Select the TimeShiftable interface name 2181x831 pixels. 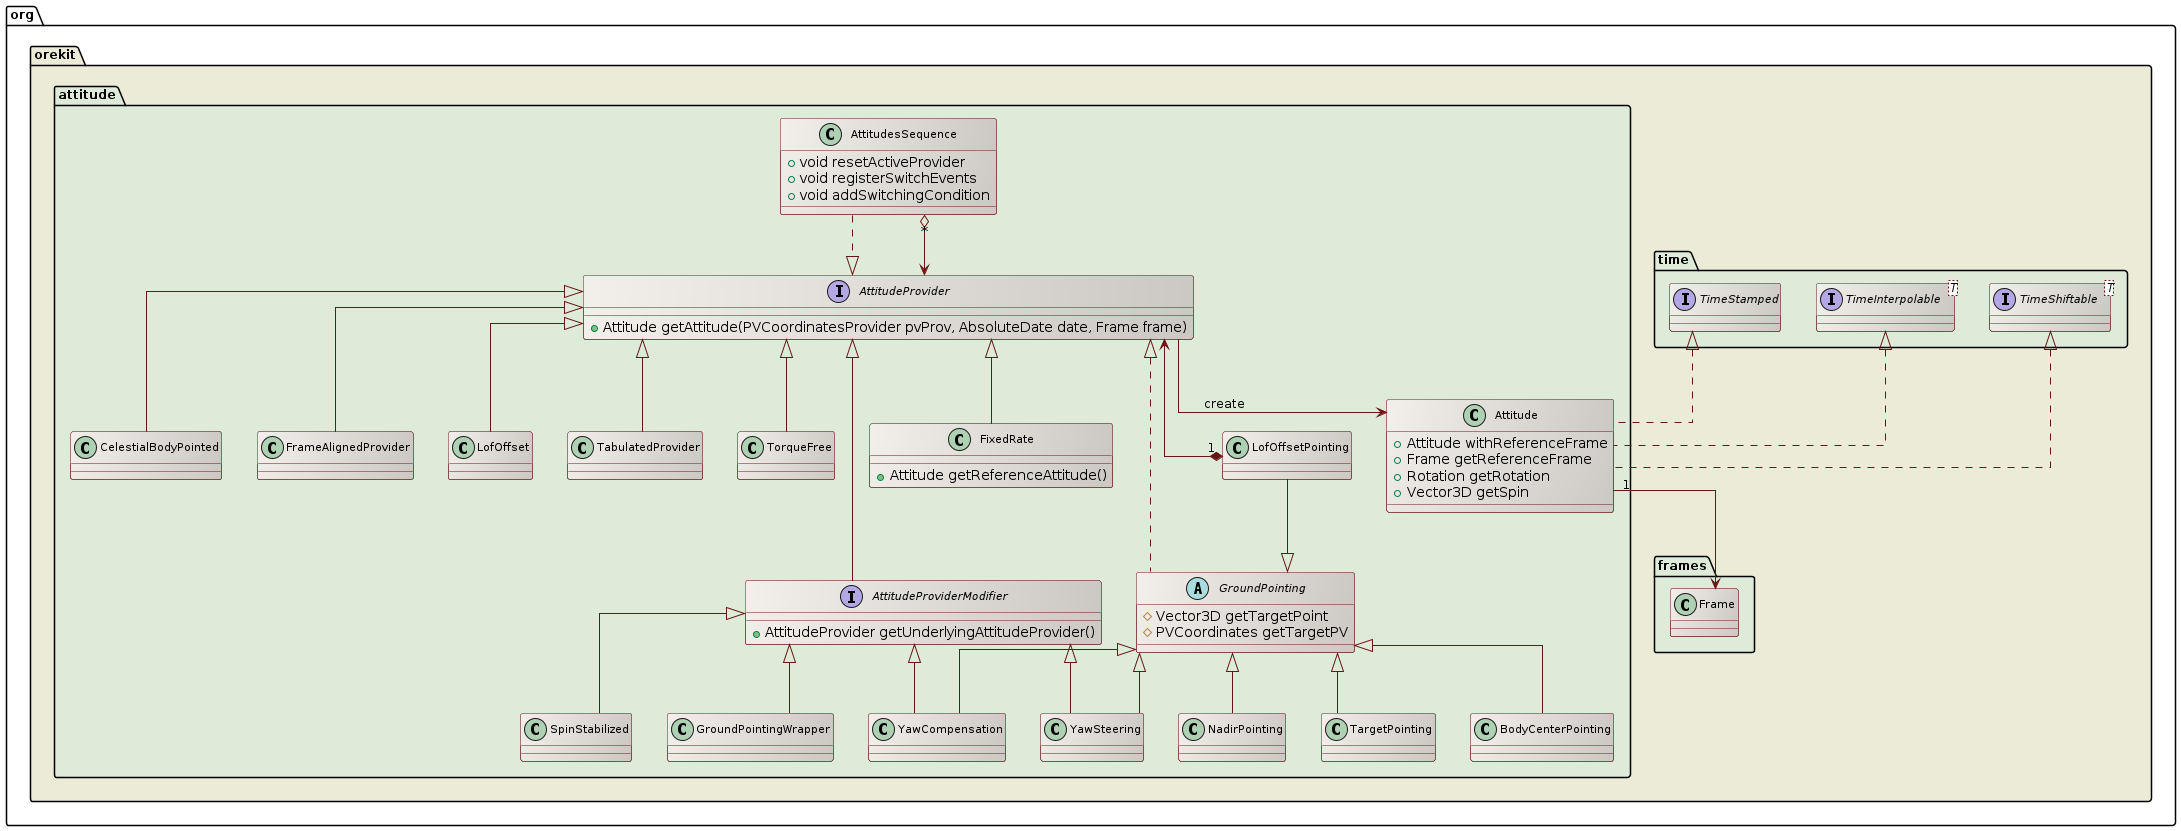pos(2060,299)
